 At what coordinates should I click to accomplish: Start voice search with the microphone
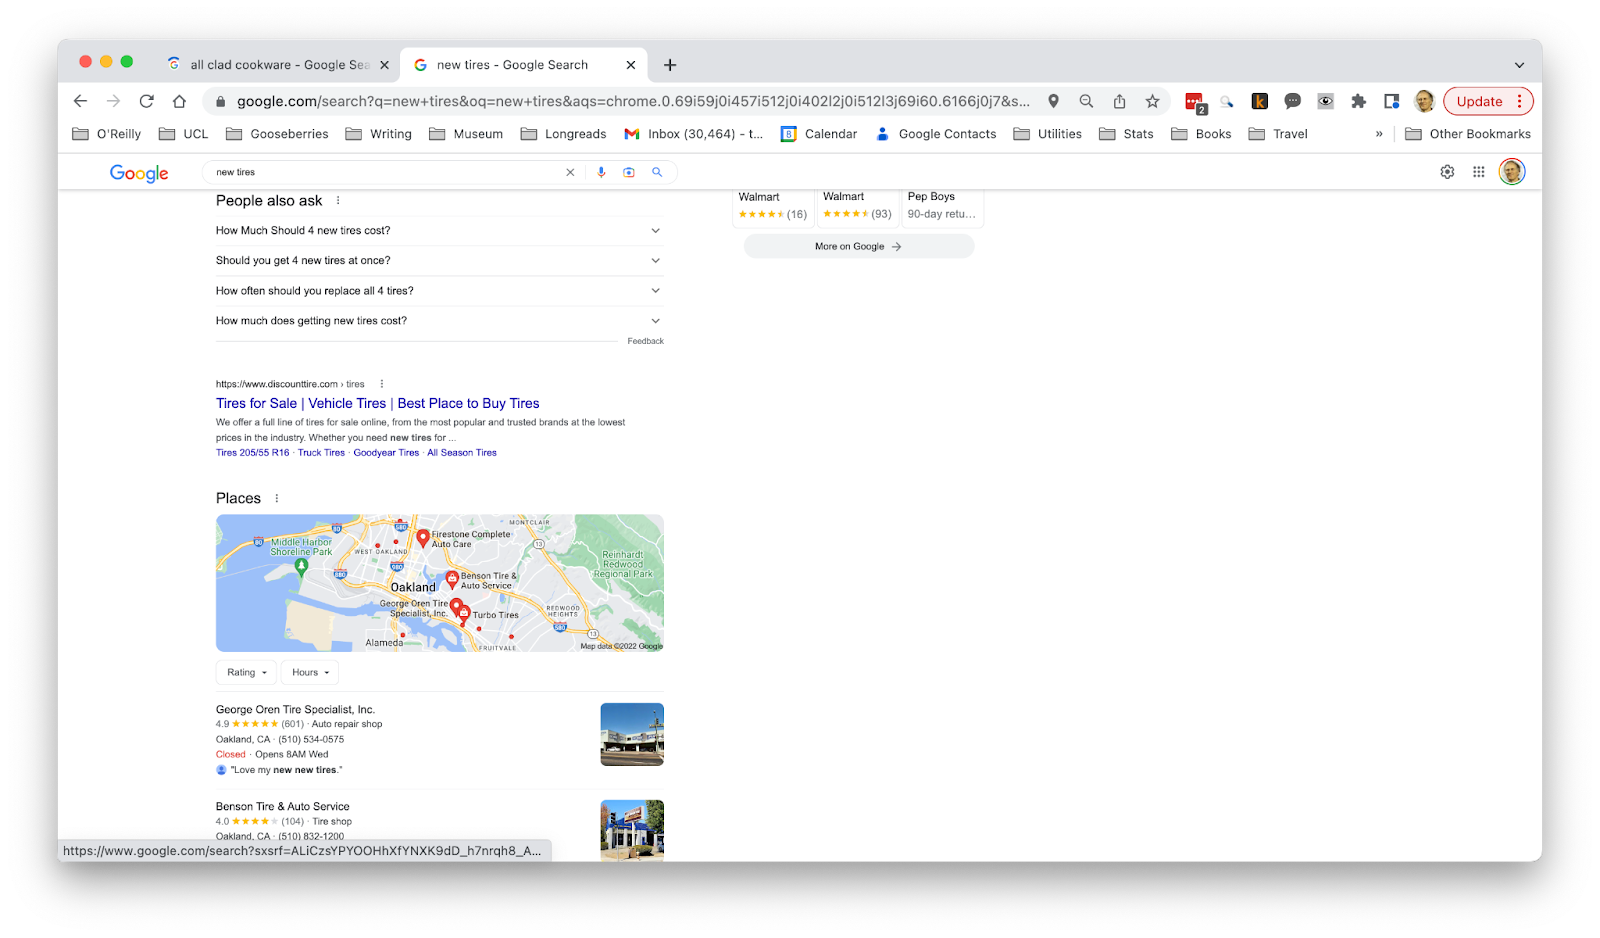(601, 172)
